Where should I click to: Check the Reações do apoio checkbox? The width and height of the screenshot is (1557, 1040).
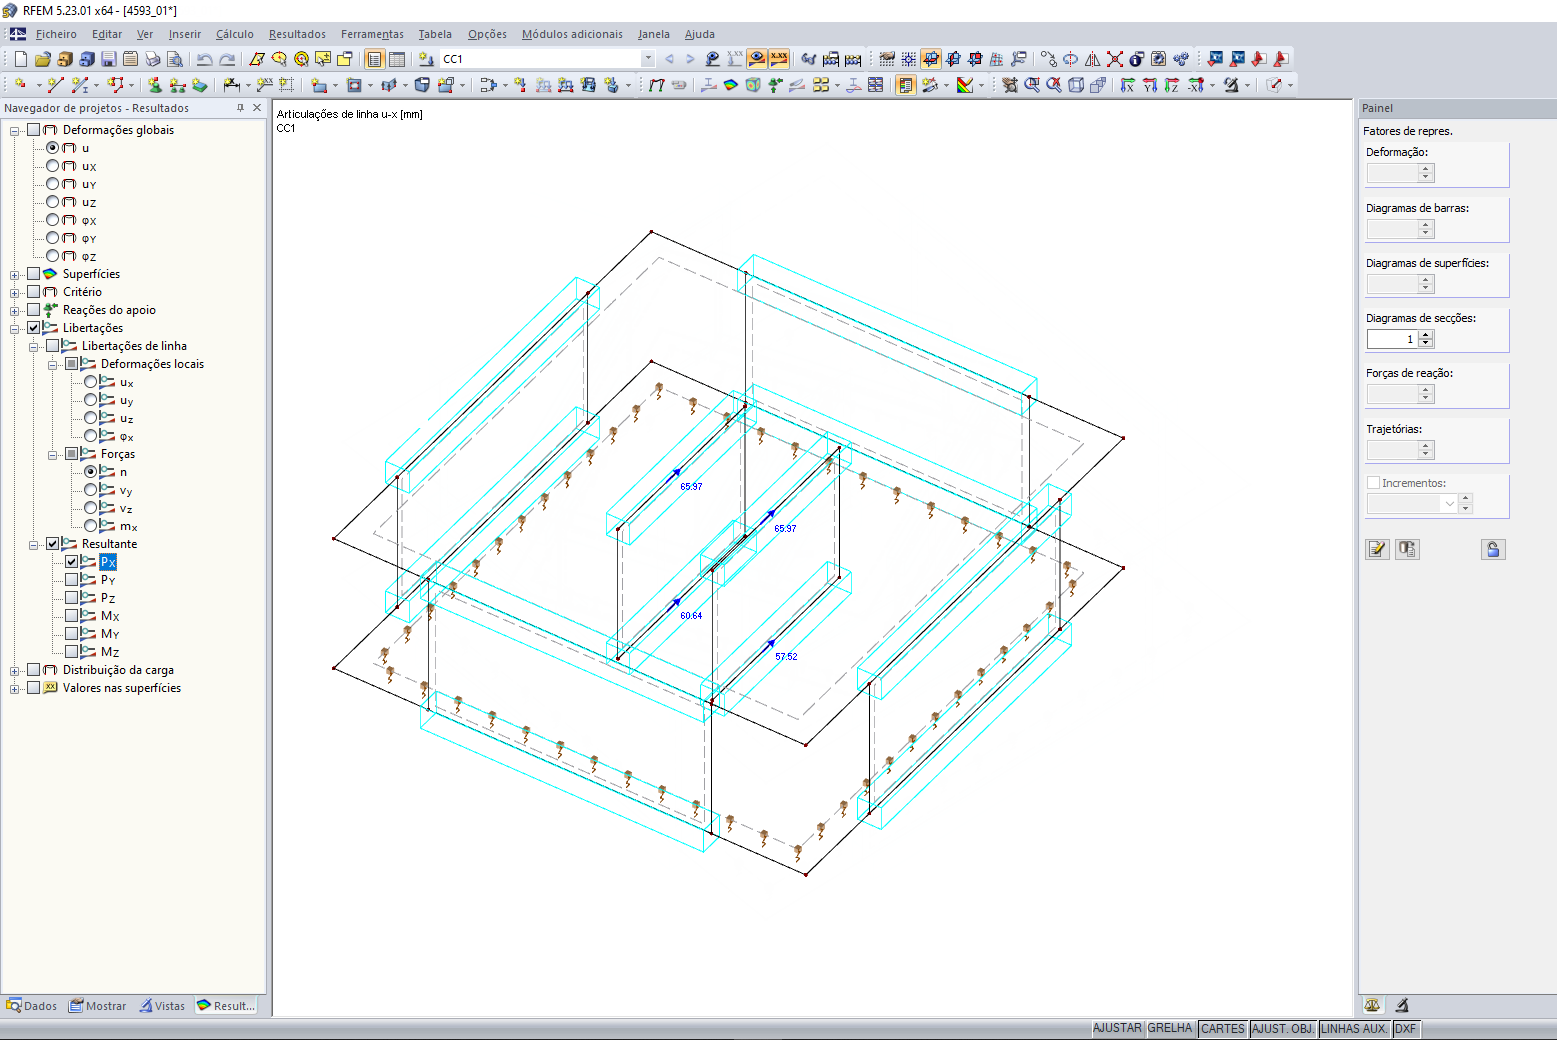[x=34, y=310]
